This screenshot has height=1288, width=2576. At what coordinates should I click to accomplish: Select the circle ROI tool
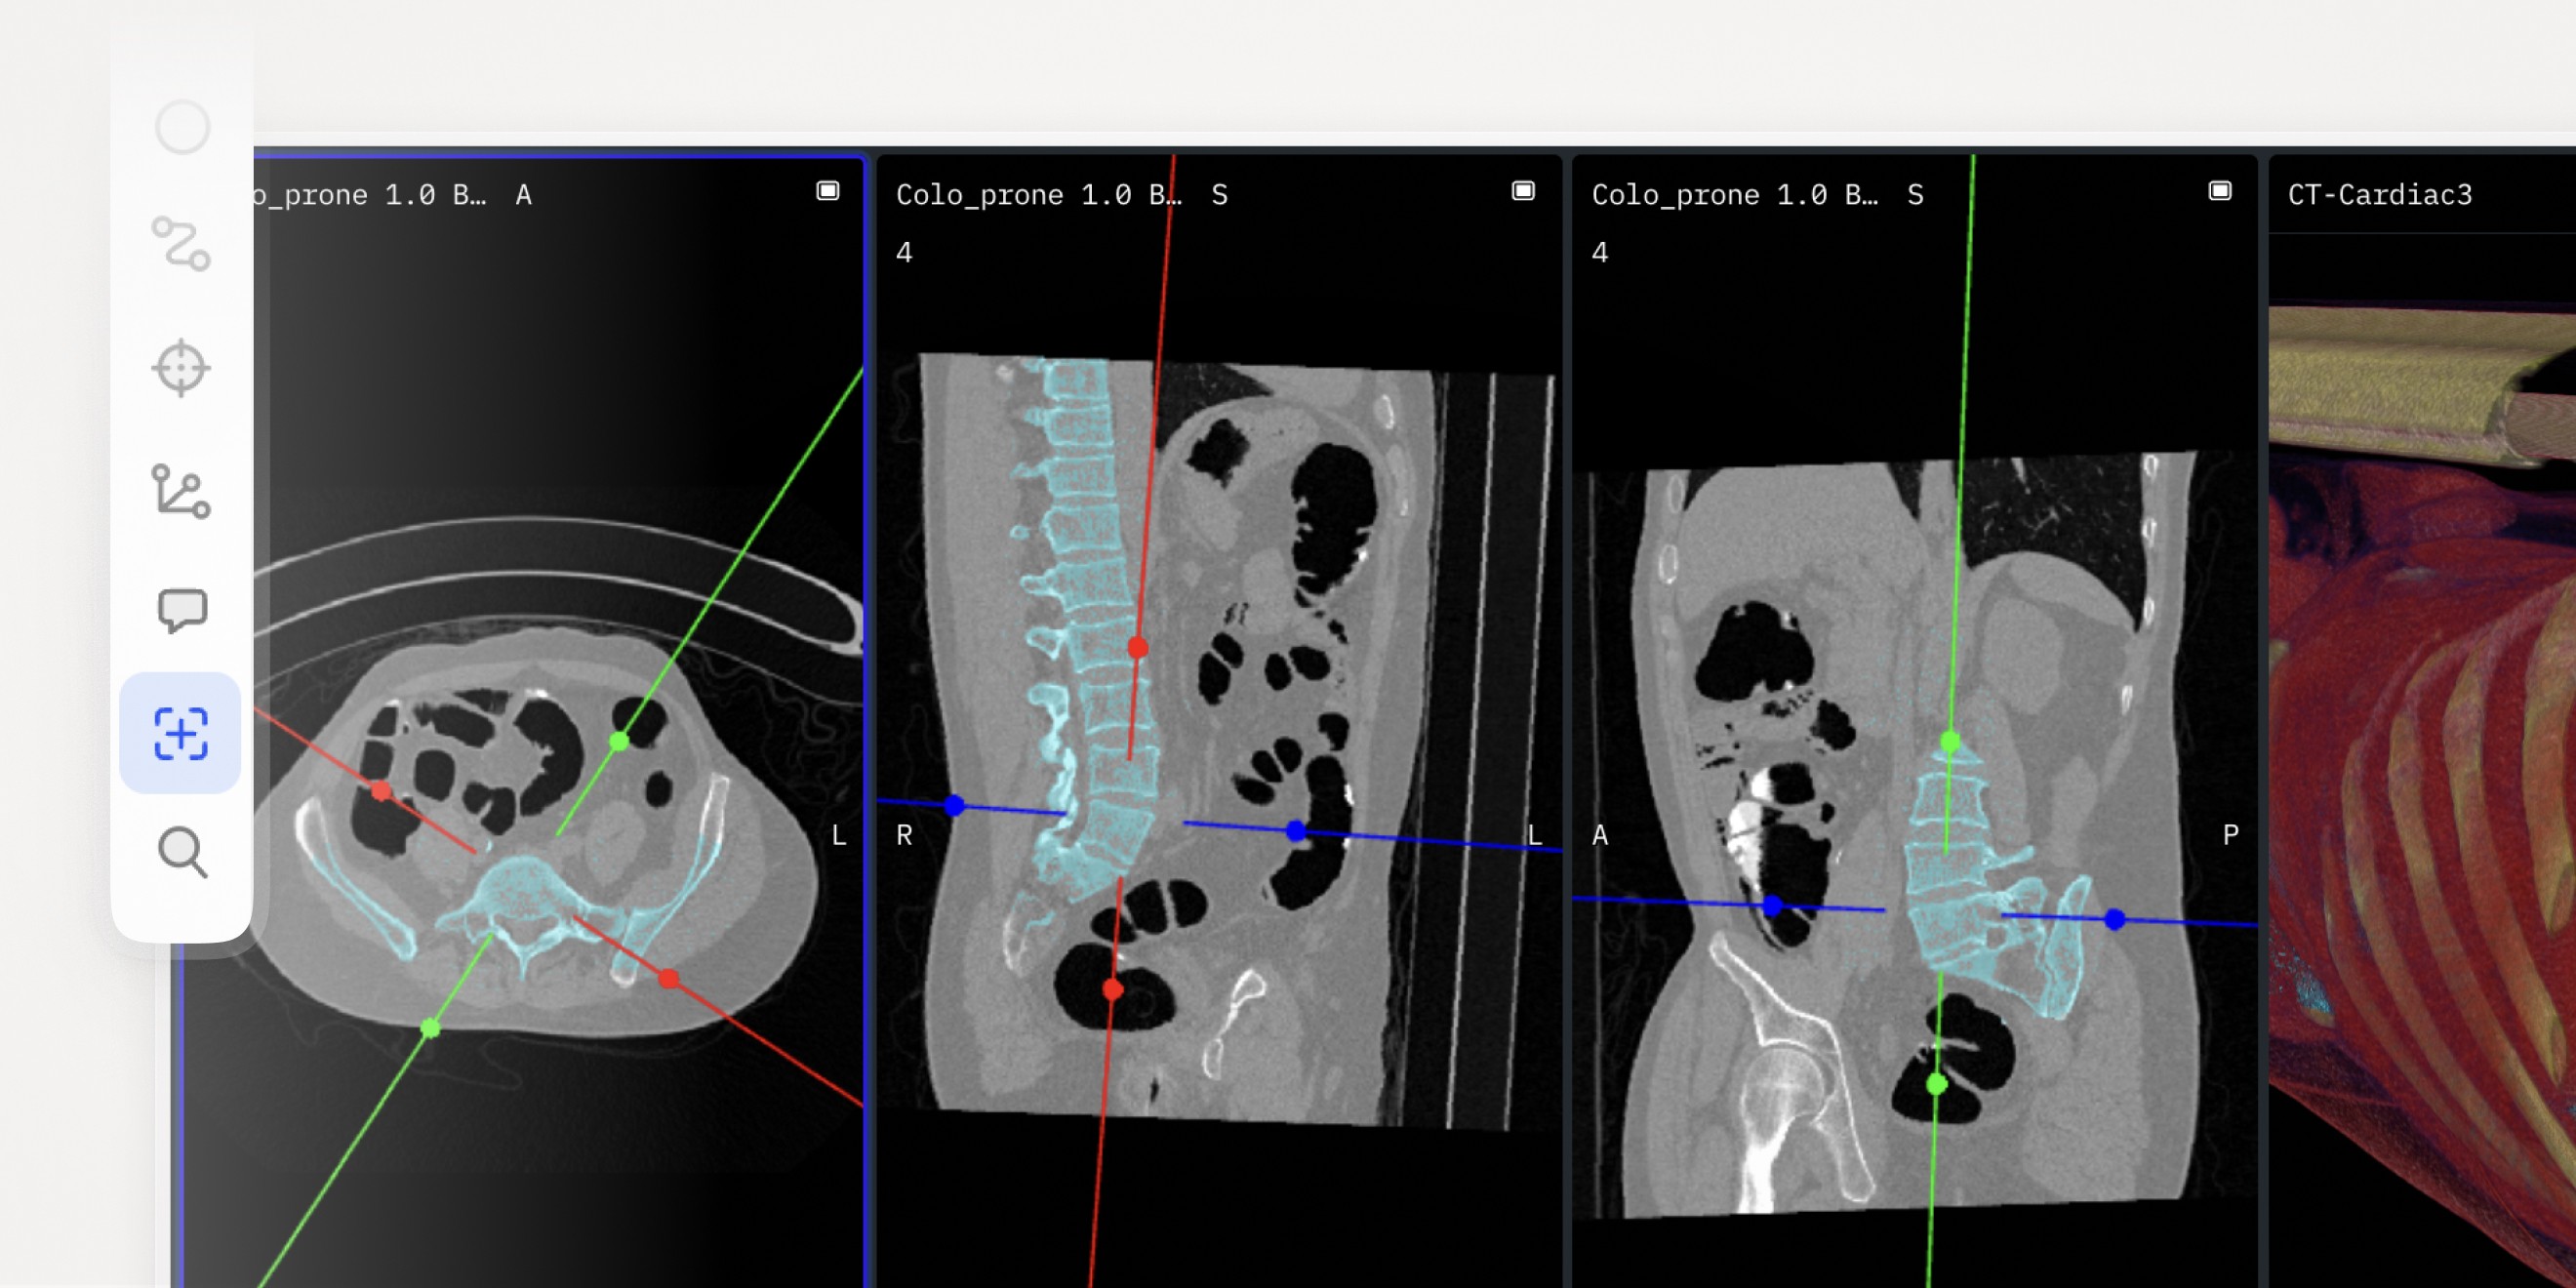tap(182, 127)
